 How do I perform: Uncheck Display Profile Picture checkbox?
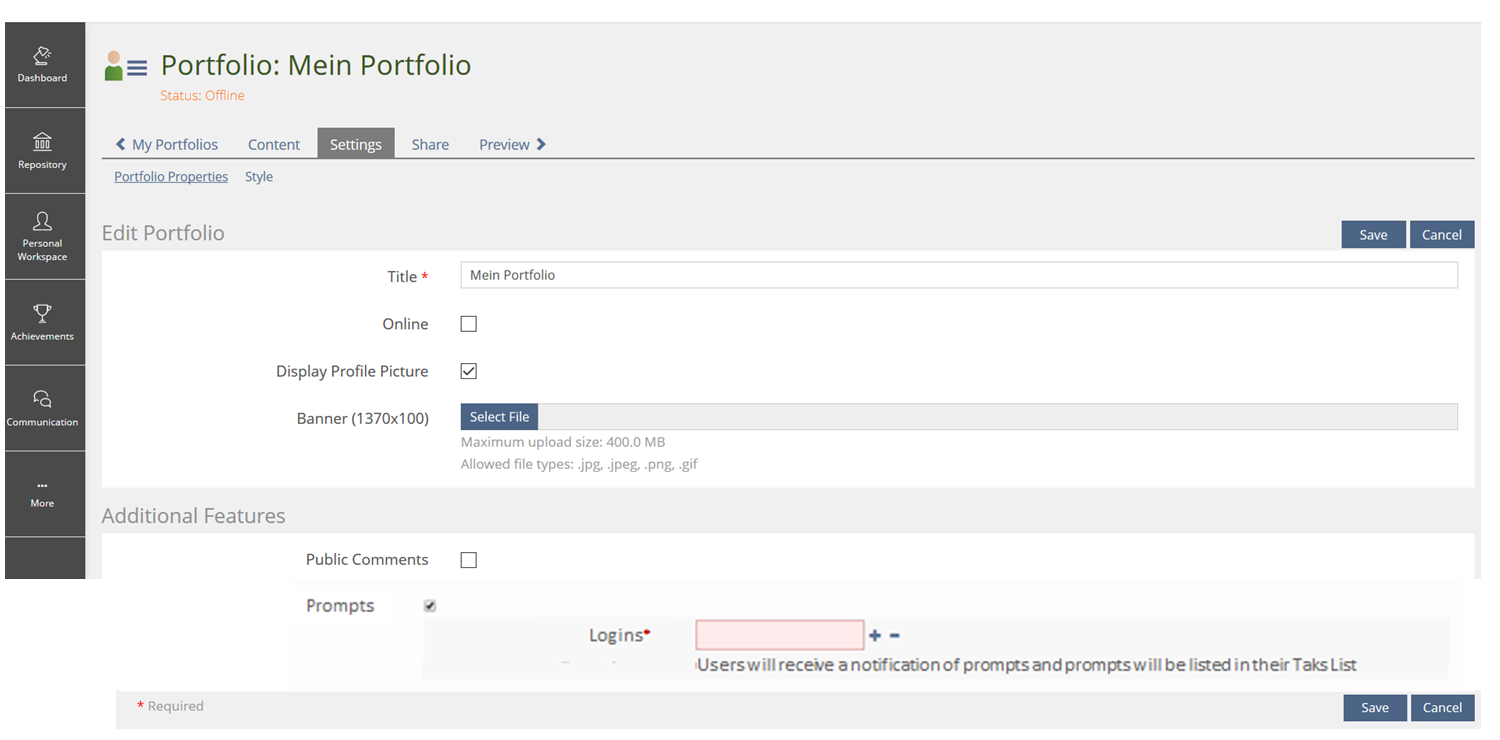tap(468, 371)
